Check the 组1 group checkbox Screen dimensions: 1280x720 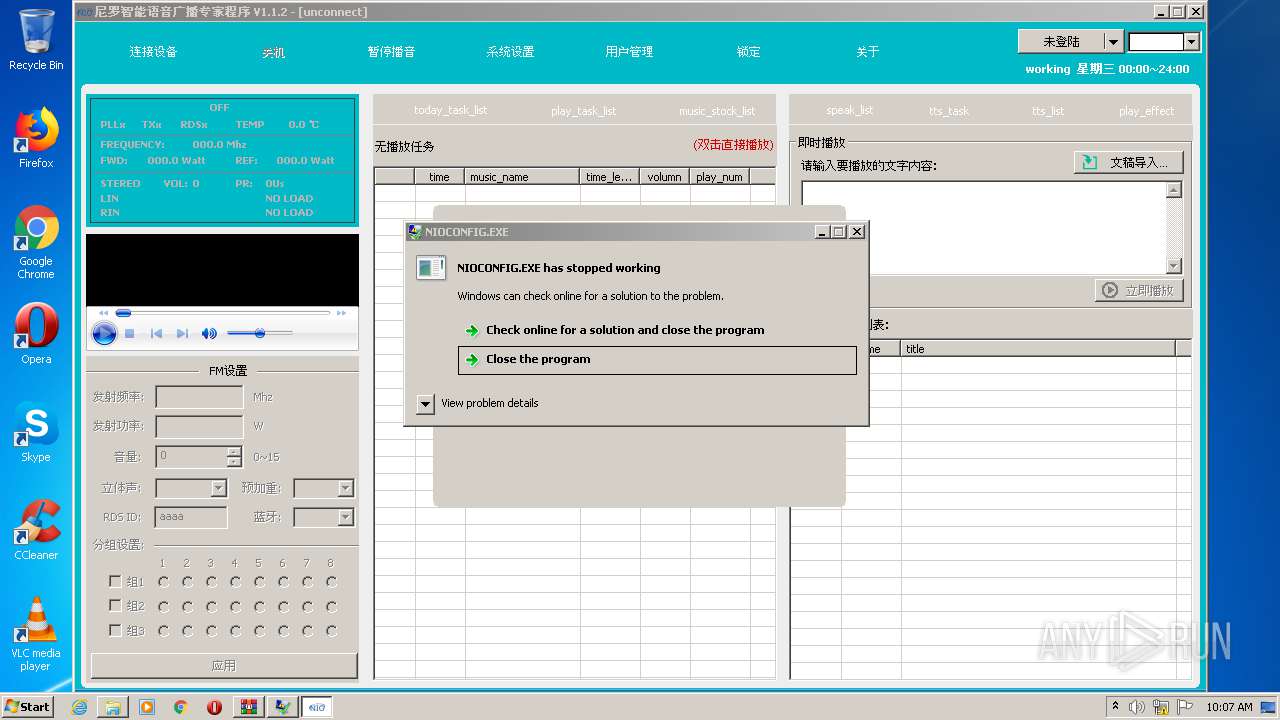tap(115, 581)
